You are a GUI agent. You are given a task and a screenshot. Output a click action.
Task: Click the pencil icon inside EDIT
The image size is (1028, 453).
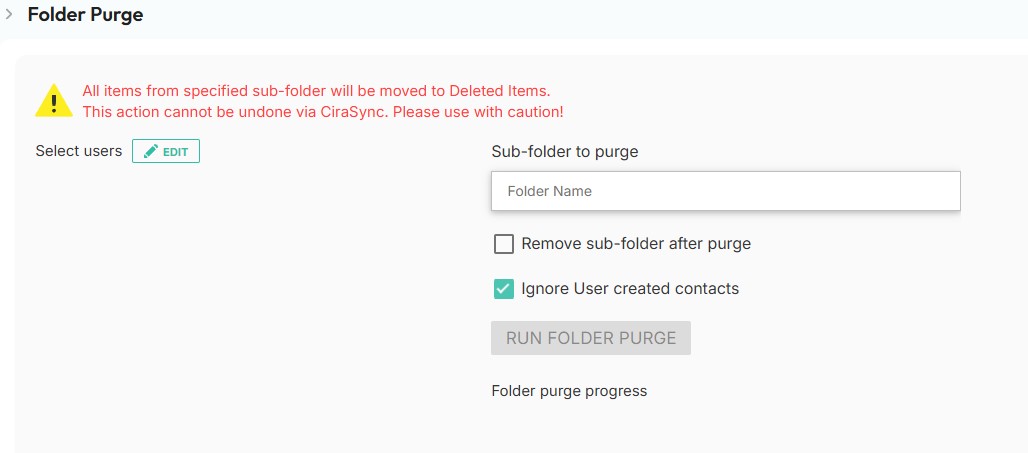(151, 151)
